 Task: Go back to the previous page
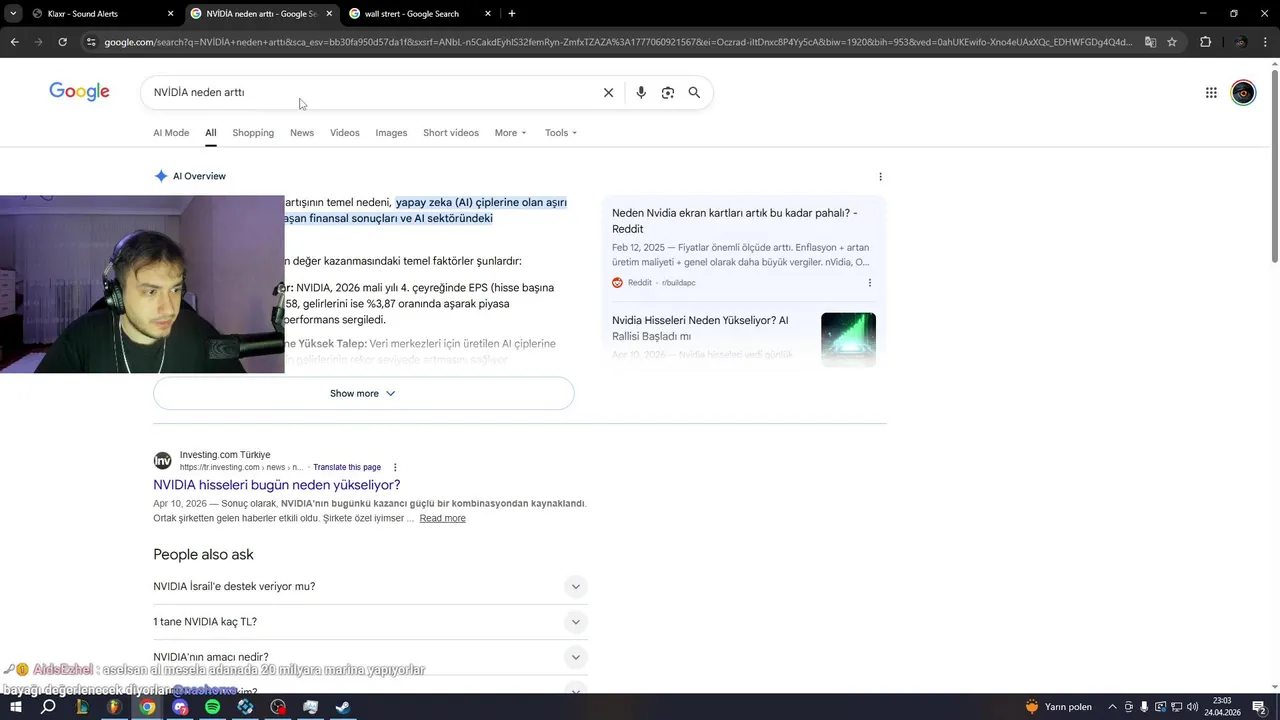(14, 42)
